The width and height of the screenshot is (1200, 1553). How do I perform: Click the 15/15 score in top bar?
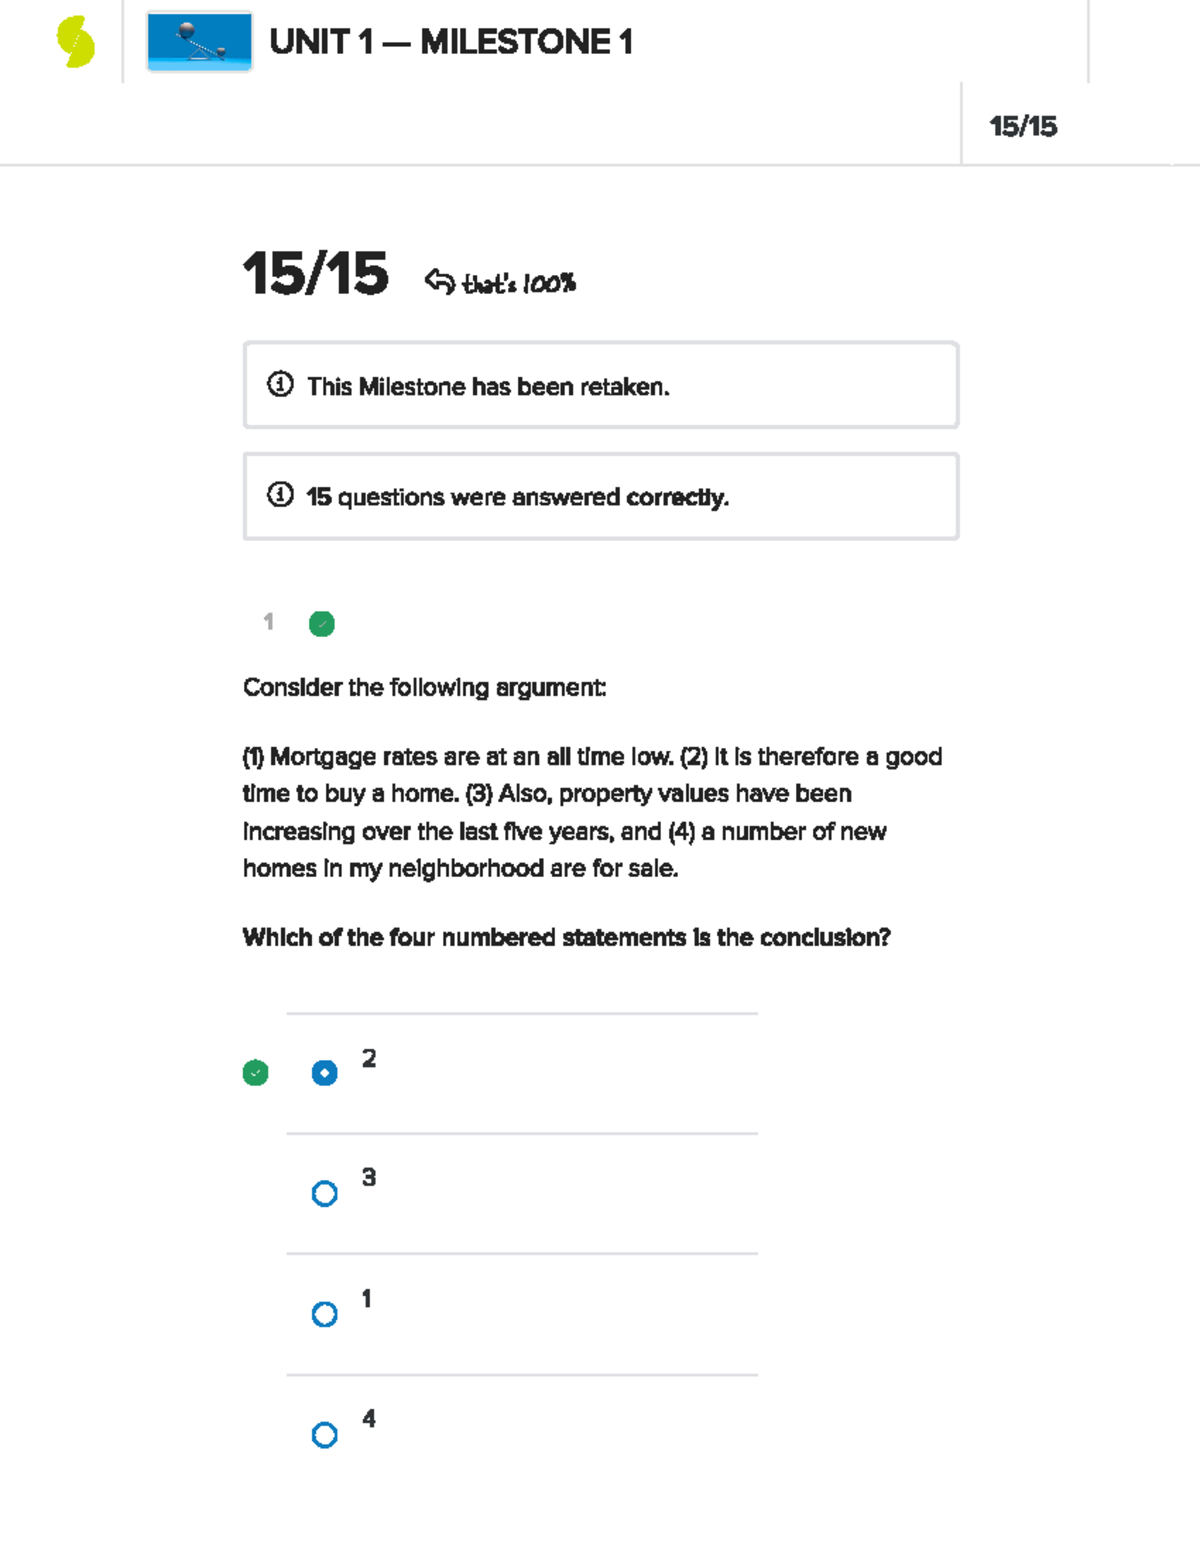[1023, 126]
